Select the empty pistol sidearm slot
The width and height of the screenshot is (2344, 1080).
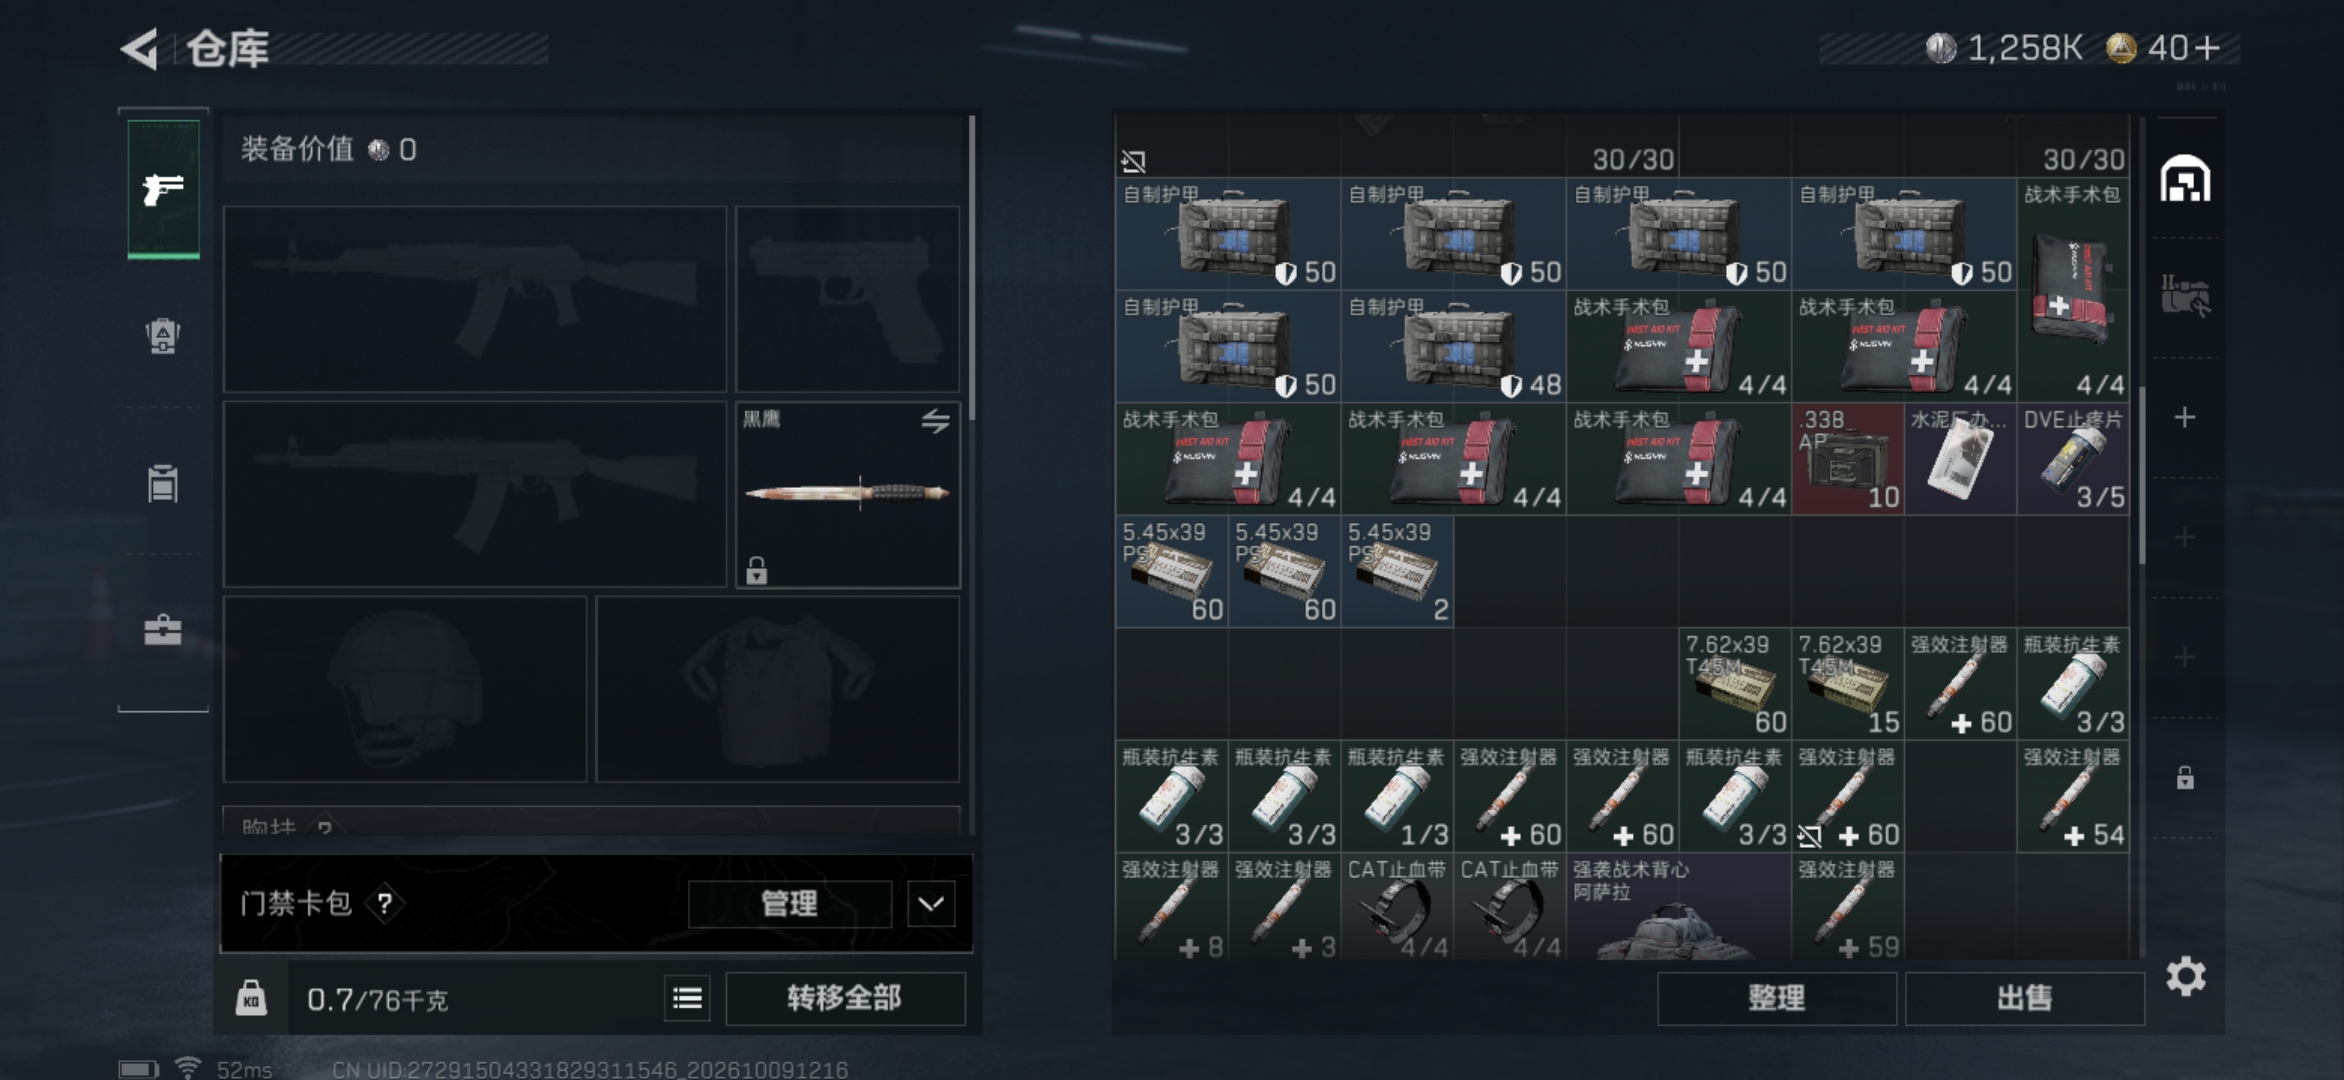pyautogui.click(x=848, y=299)
